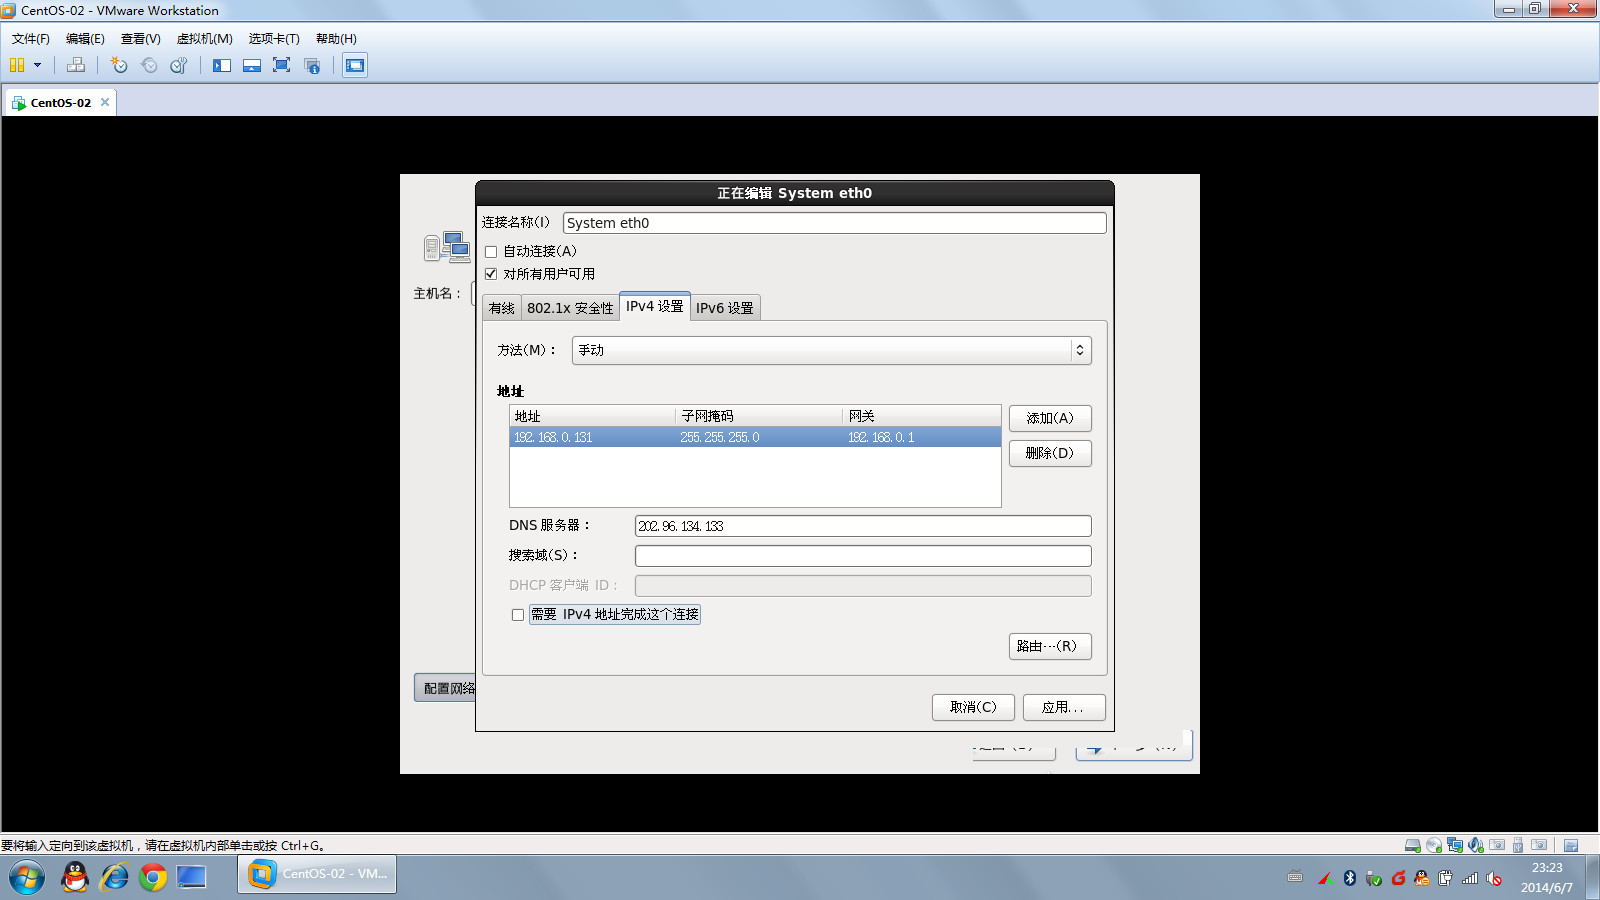The image size is (1600, 900).
Task: Click the network adapter status icon
Action: (1455, 845)
